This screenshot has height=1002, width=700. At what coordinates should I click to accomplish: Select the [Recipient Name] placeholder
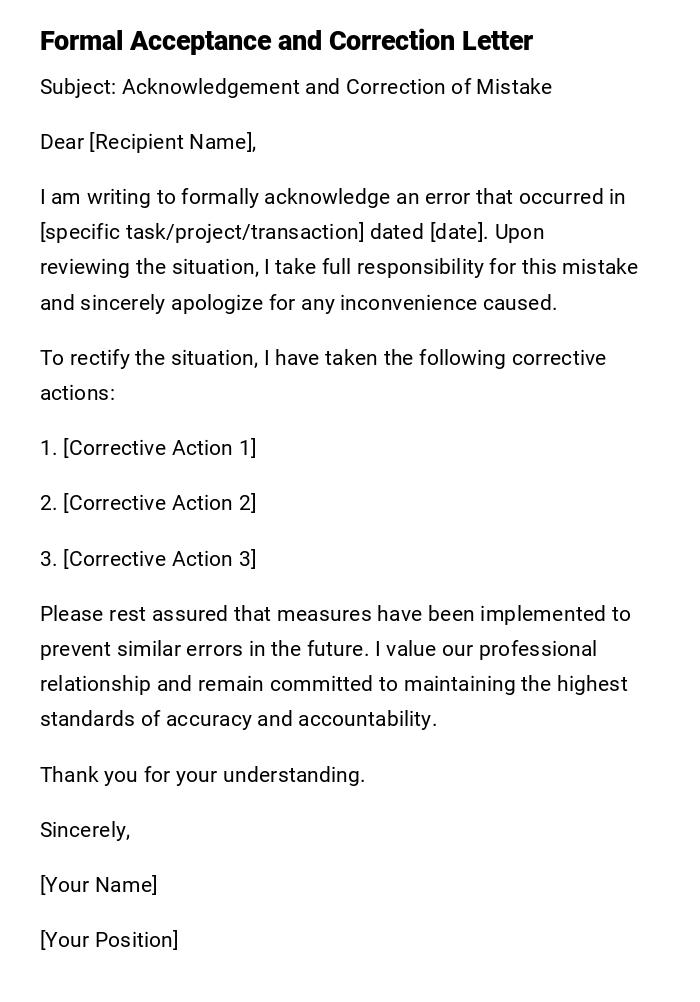pos(171,142)
